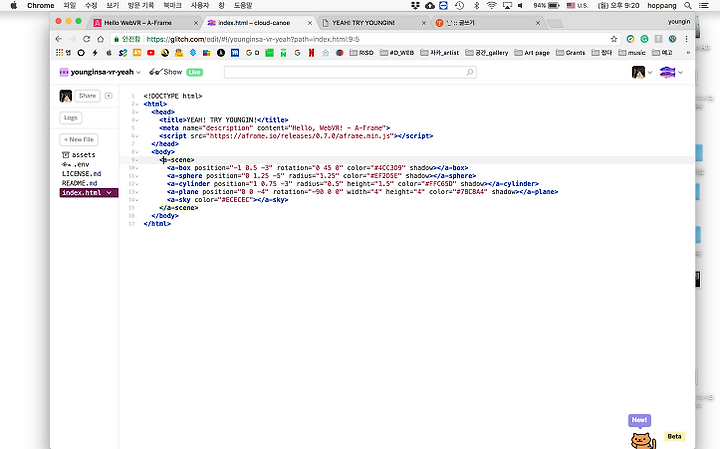Open the Logs panel

coord(71,118)
